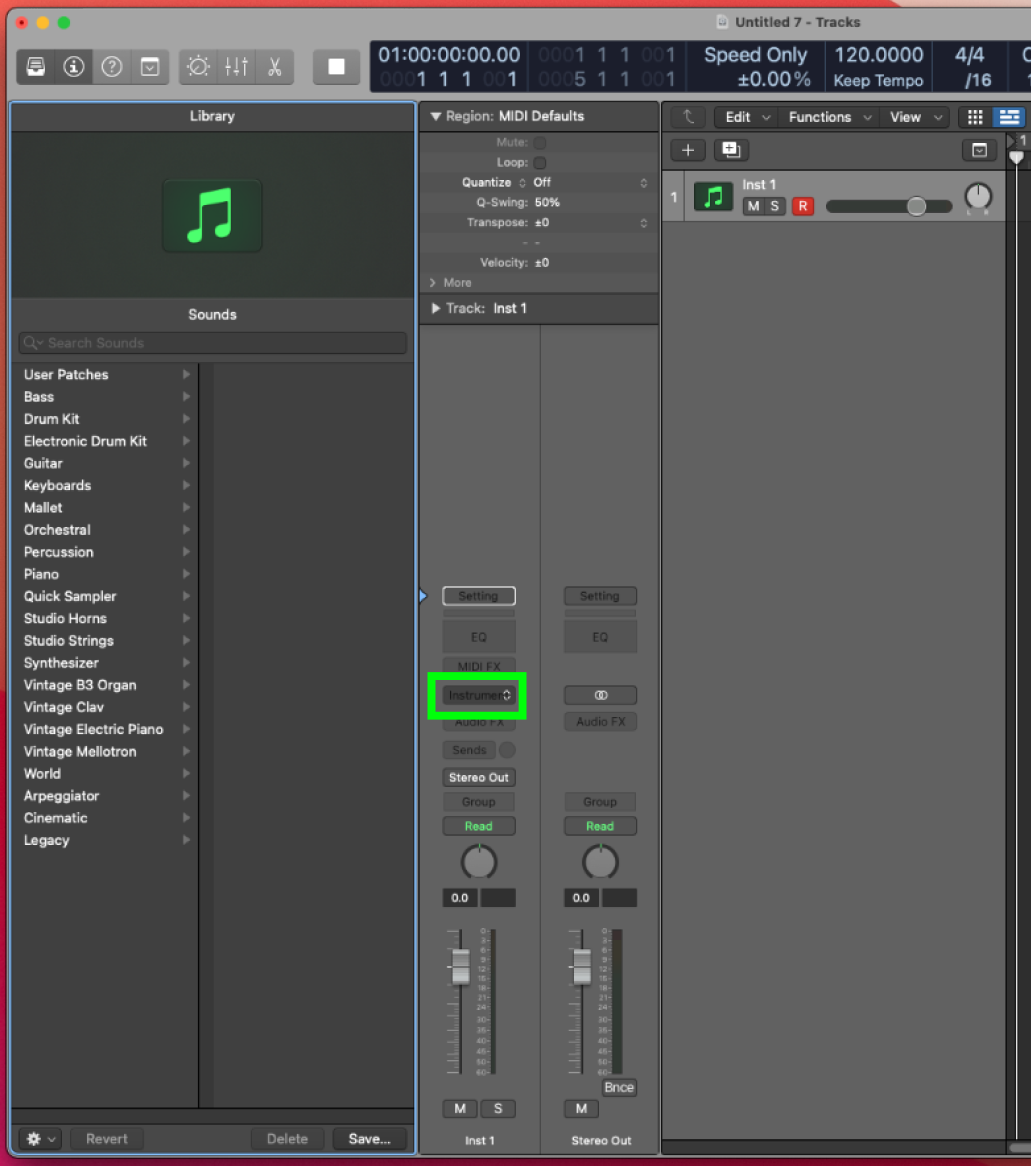Click the Delete button in the Library footer
Image resolution: width=1031 pixels, height=1166 pixels.
click(287, 1138)
